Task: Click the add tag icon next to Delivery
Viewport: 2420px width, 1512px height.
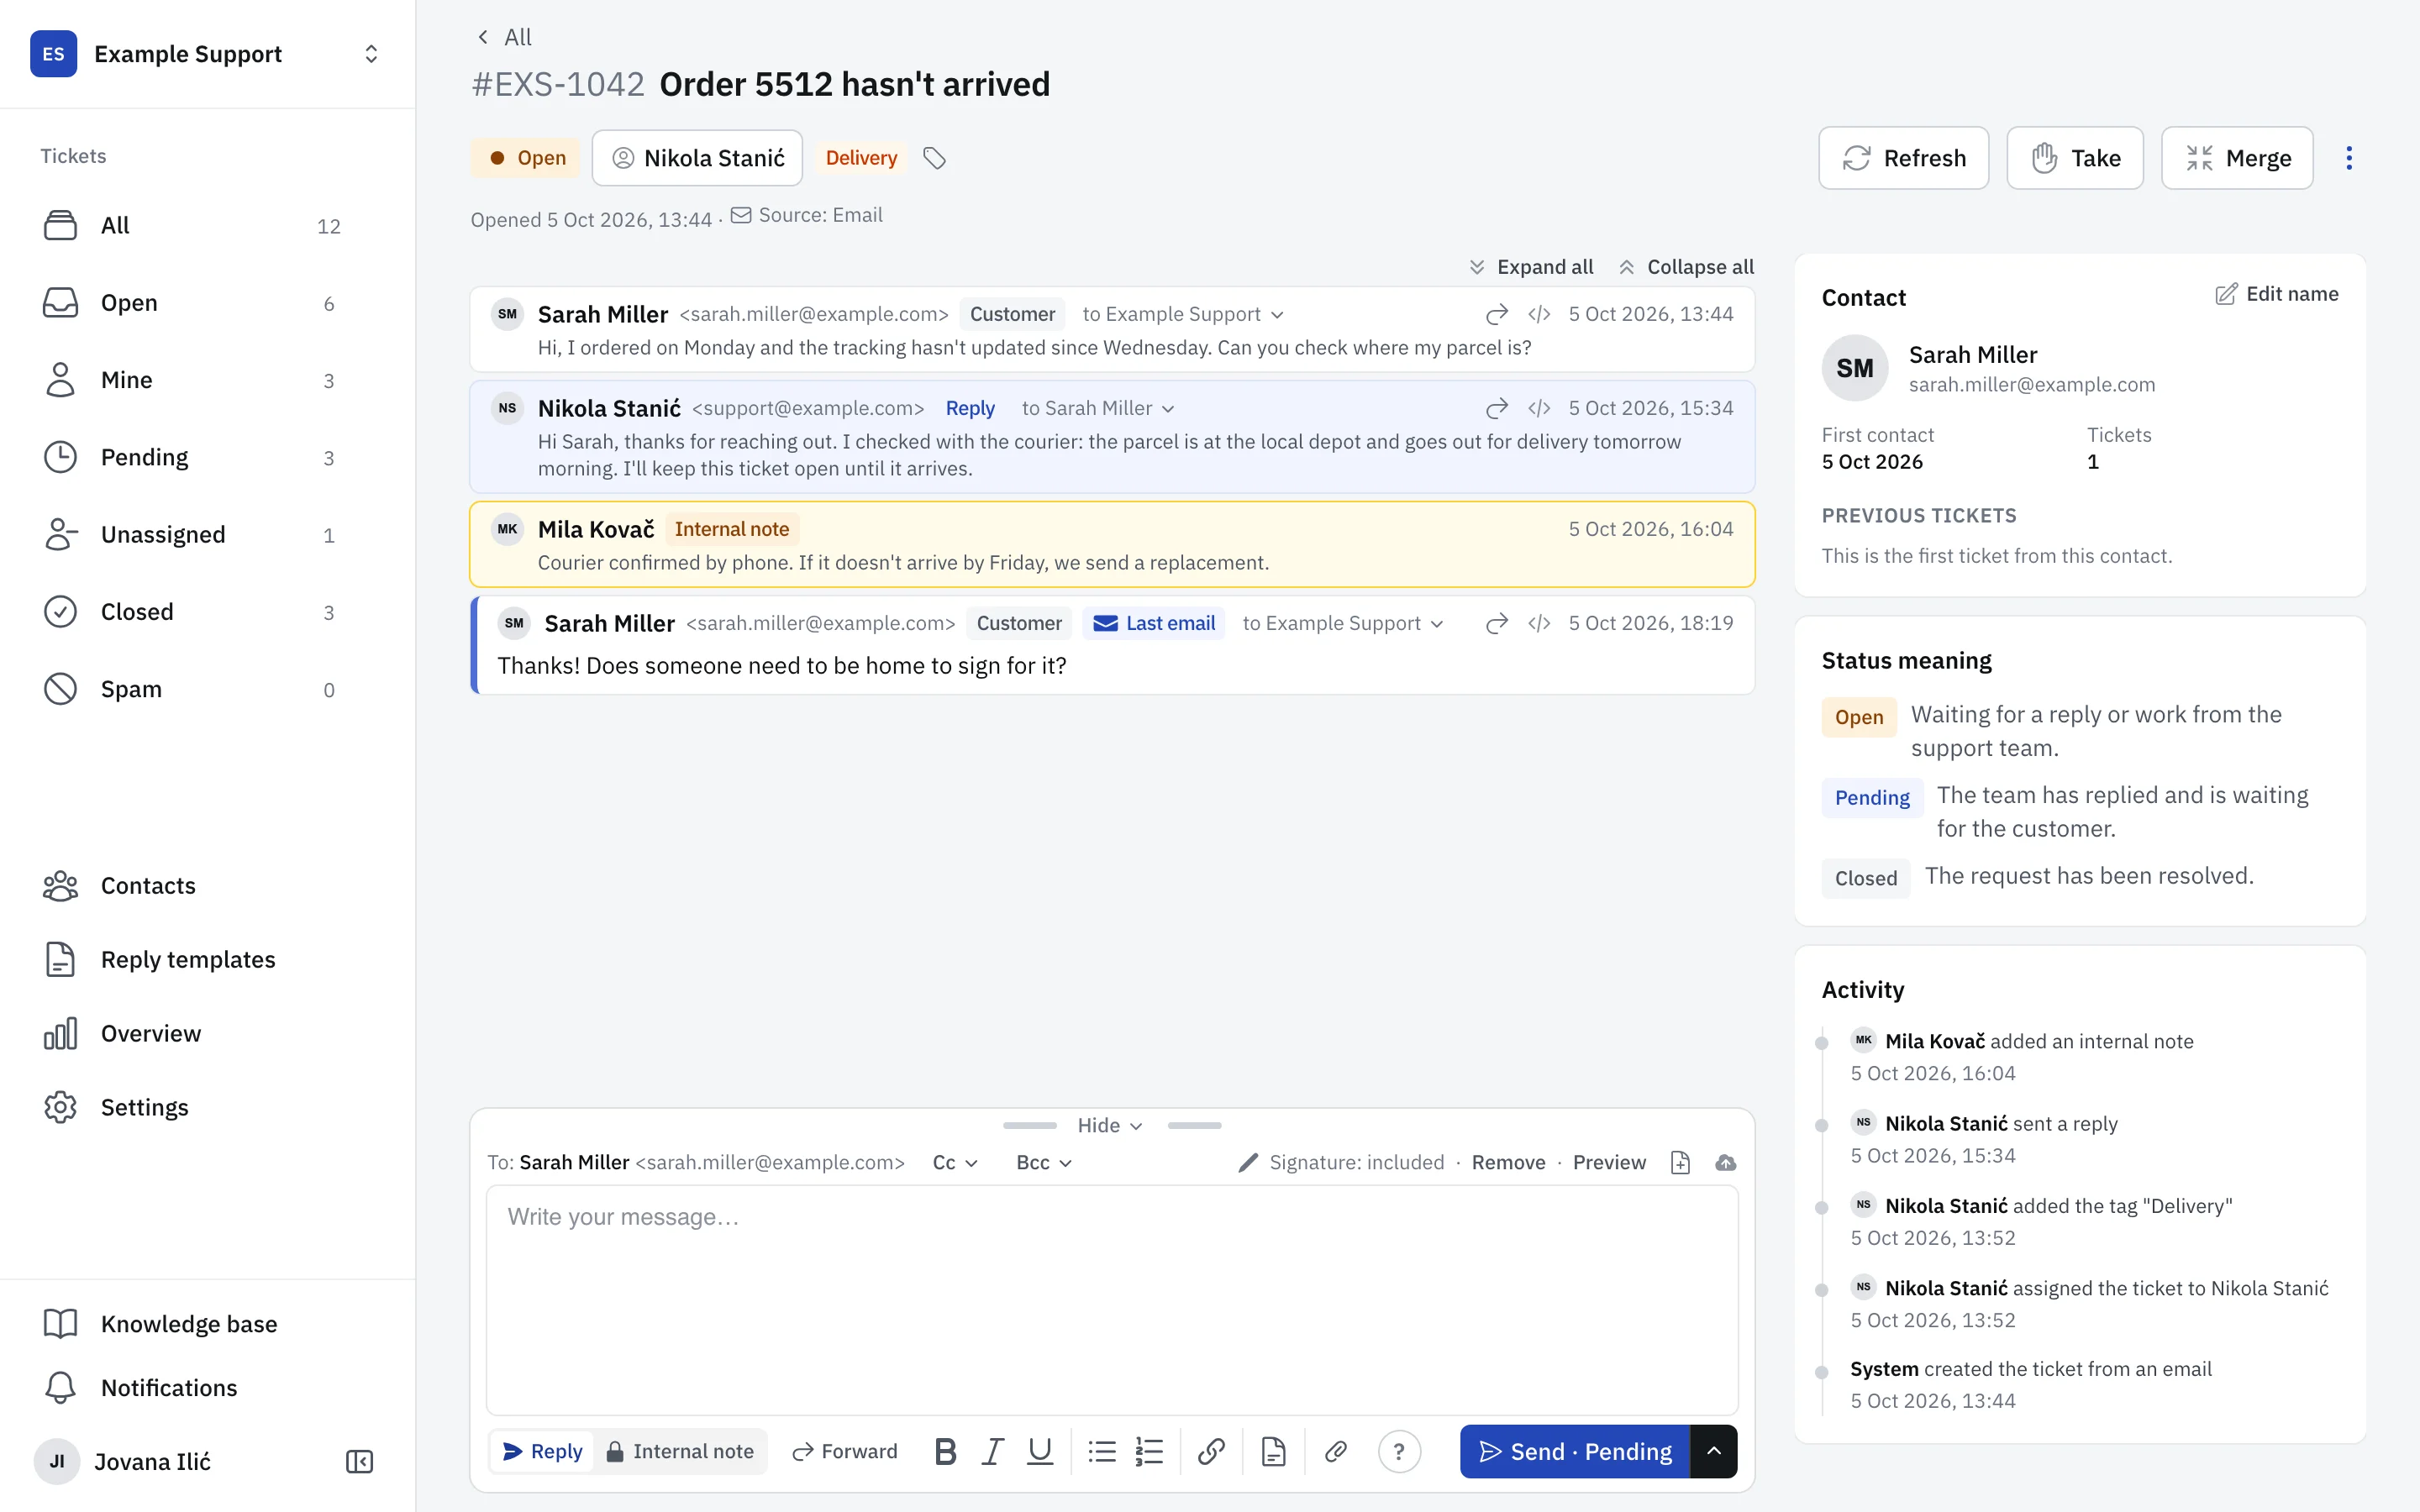Action: tap(934, 158)
